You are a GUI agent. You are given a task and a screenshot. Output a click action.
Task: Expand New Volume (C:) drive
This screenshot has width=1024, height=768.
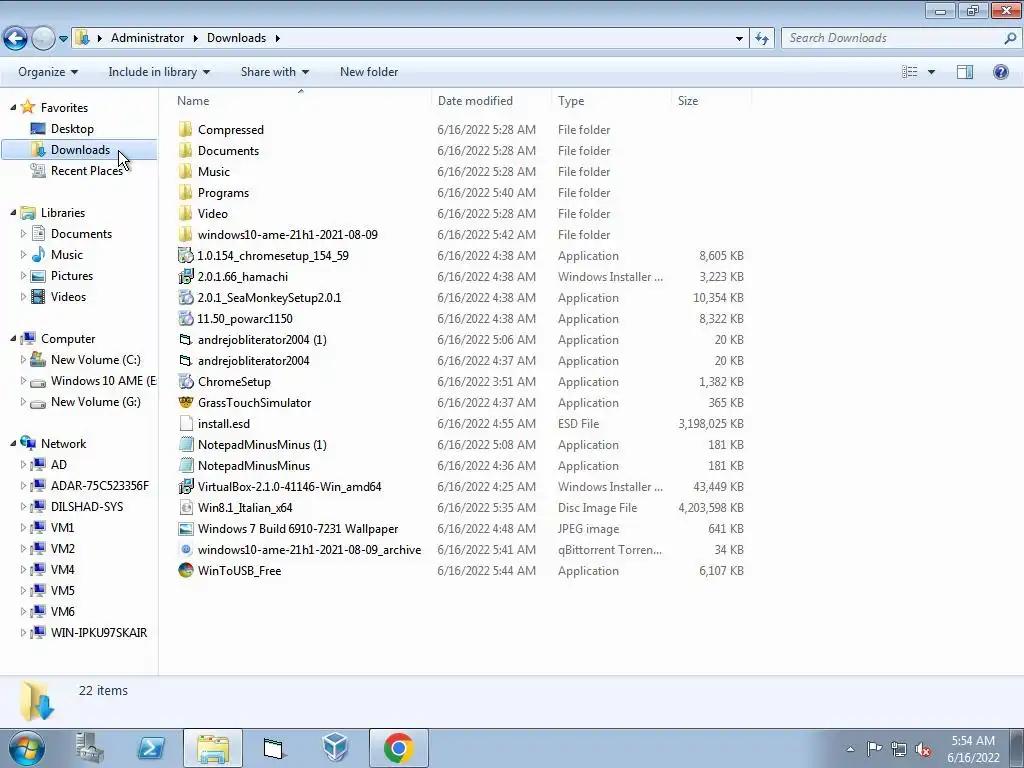point(24,359)
